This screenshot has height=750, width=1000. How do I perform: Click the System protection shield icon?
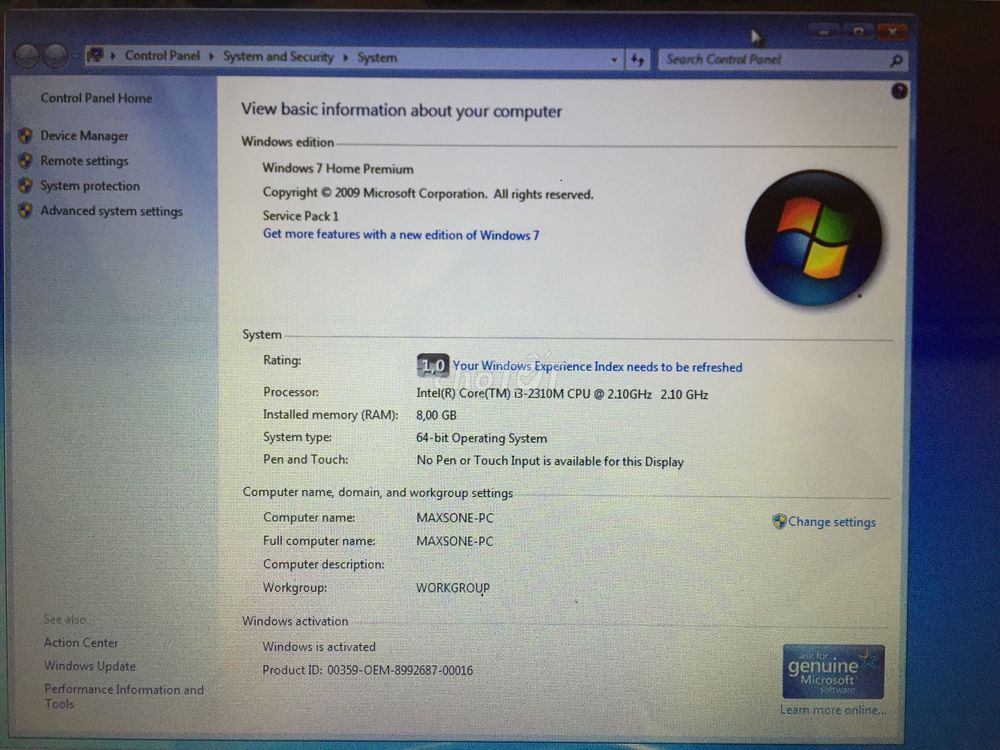[x=26, y=185]
